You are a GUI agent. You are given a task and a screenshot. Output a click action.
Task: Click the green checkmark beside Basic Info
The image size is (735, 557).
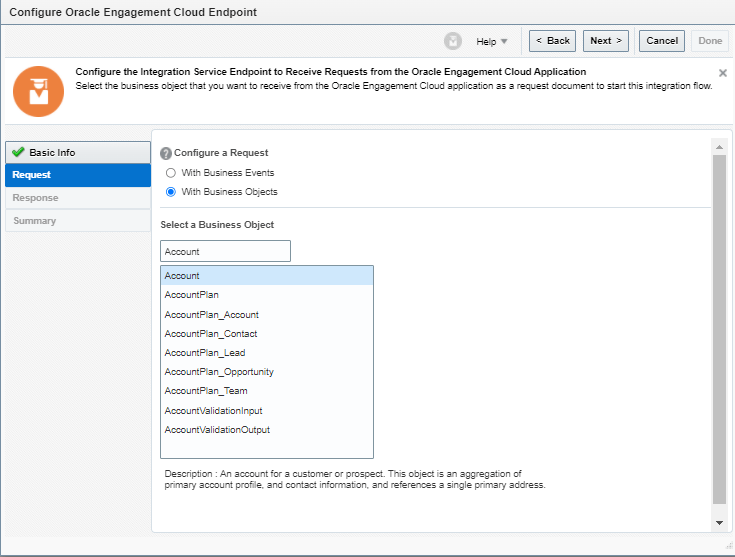(18, 153)
